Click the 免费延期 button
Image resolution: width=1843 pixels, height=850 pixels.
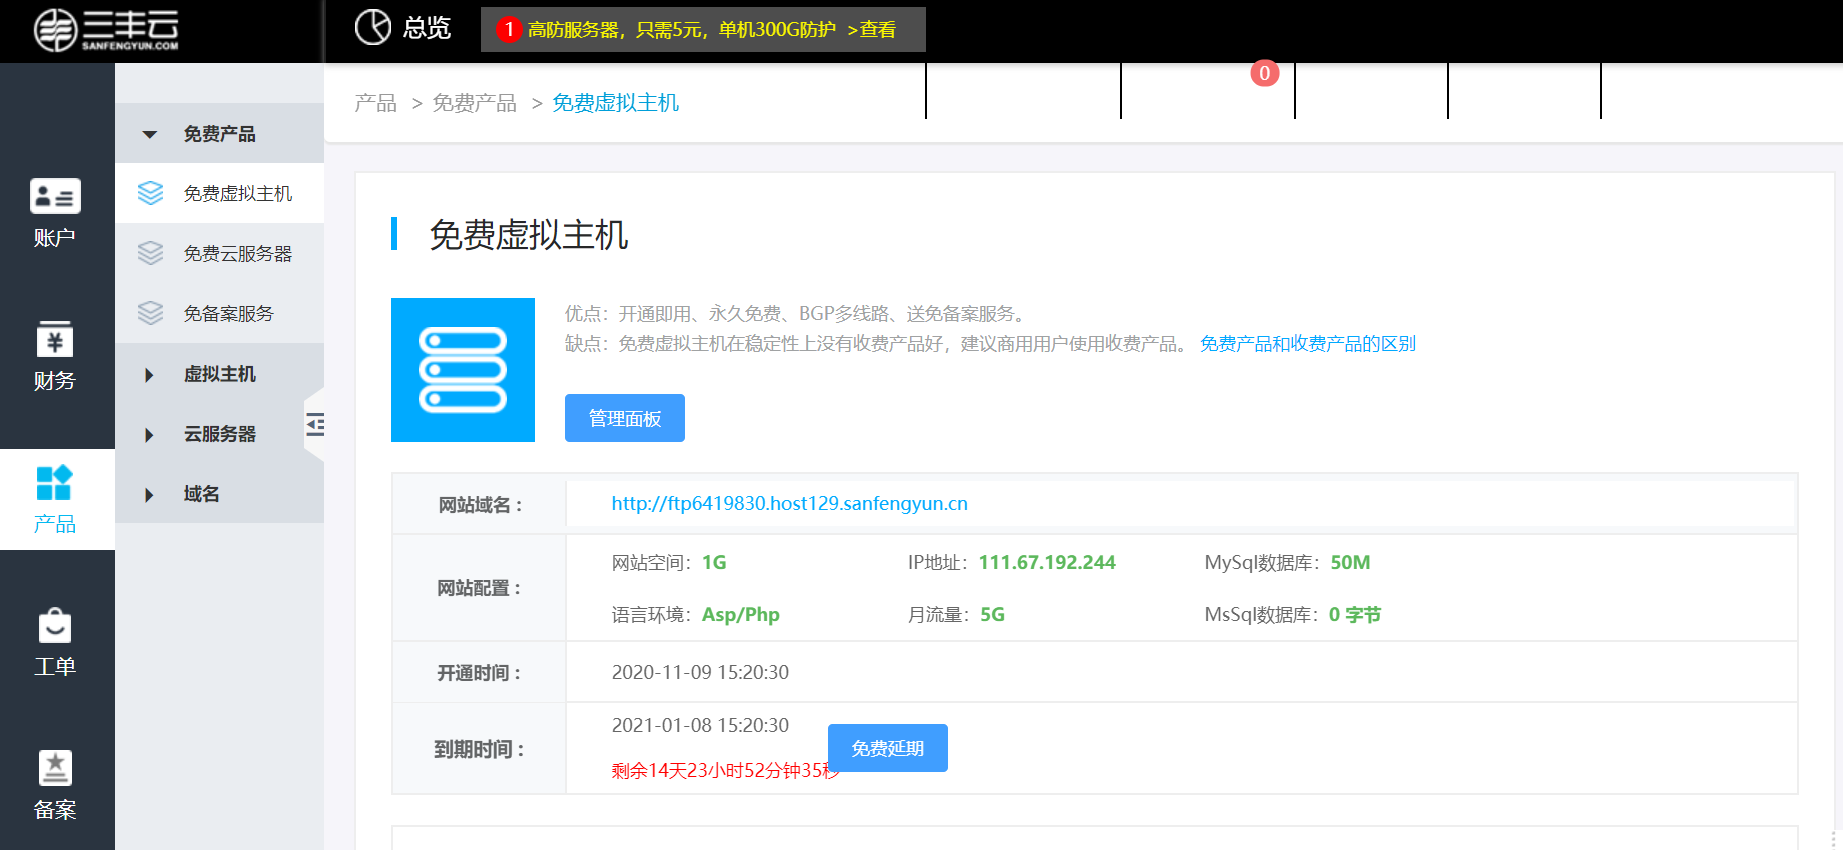pyautogui.click(x=888, y=748)
